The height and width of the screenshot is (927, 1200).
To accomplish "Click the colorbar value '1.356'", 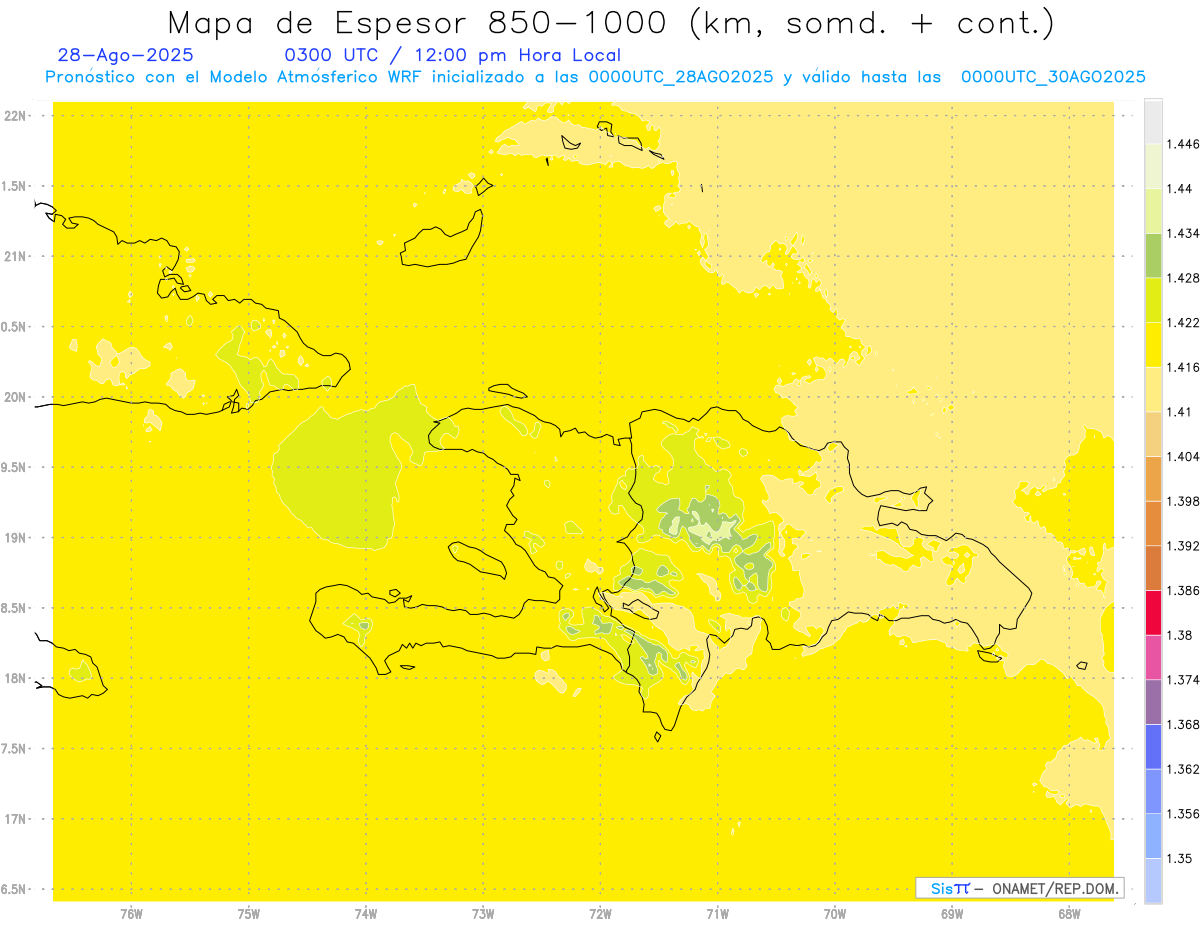I will pos(1183,814).
